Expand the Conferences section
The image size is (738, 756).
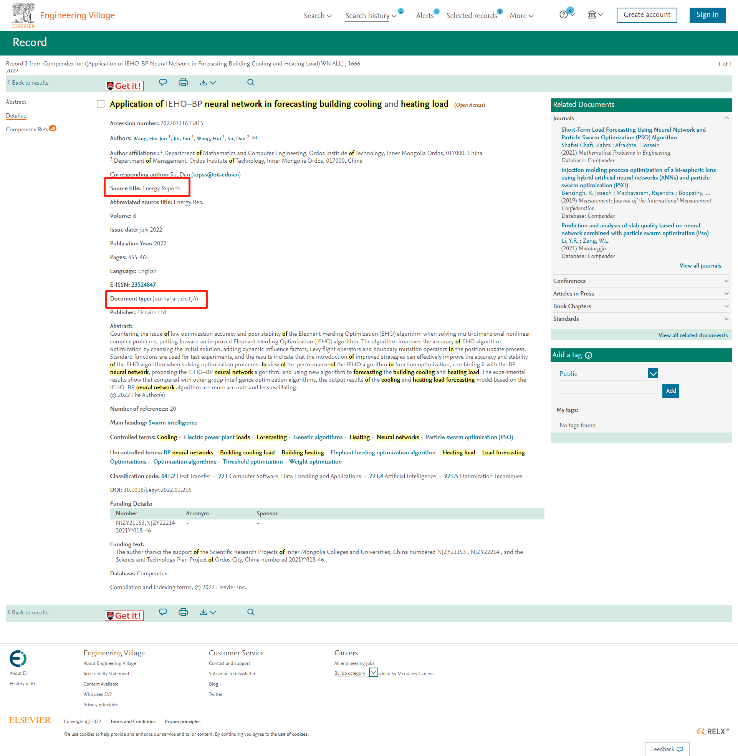tap(641, 281)
